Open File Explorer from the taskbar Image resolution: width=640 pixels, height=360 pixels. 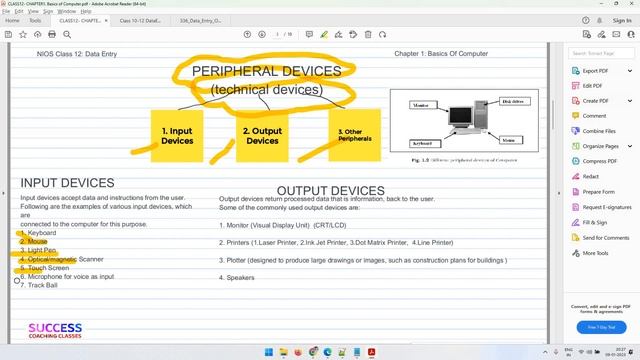click(283, 352)
